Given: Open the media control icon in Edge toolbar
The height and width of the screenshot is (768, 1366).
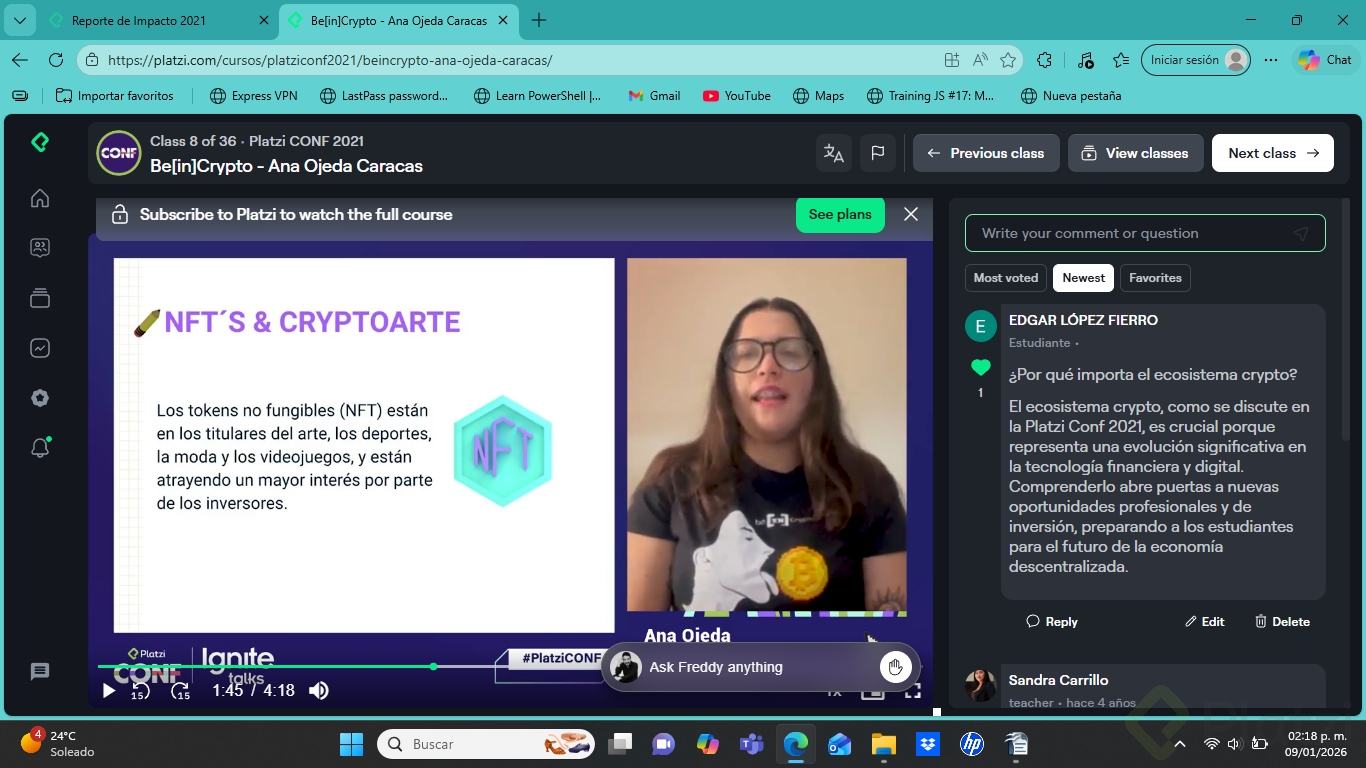Looking at the screenshot, I should coord(1086,60).
